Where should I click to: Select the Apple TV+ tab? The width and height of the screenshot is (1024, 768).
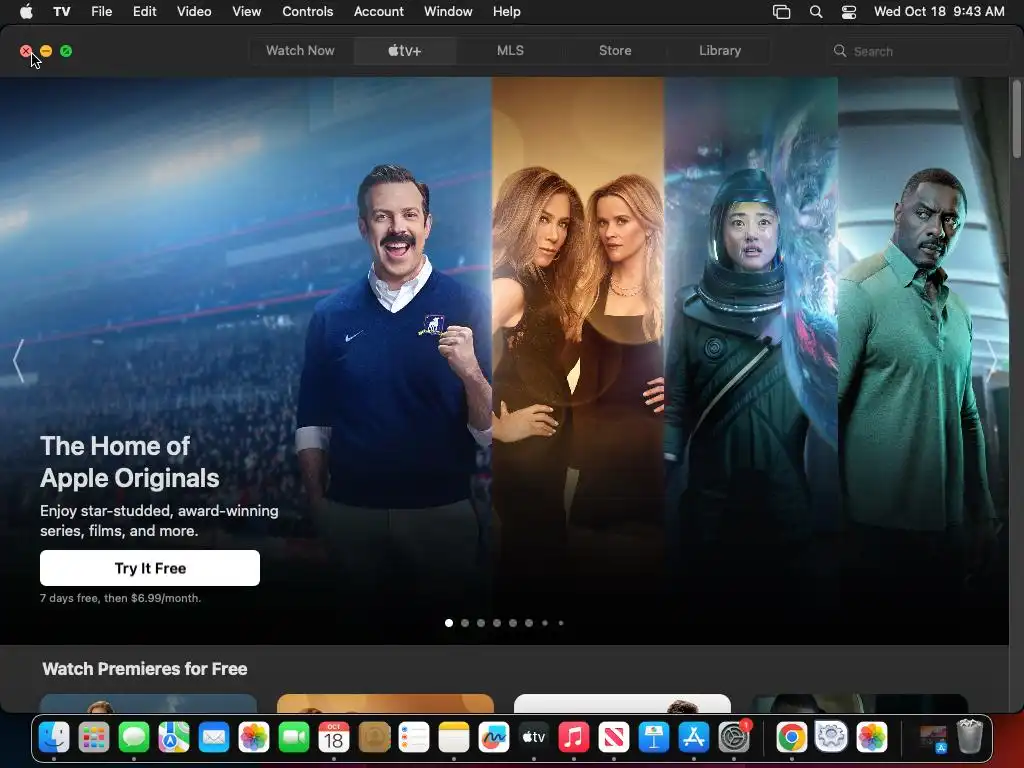click(x=405, y=50)
